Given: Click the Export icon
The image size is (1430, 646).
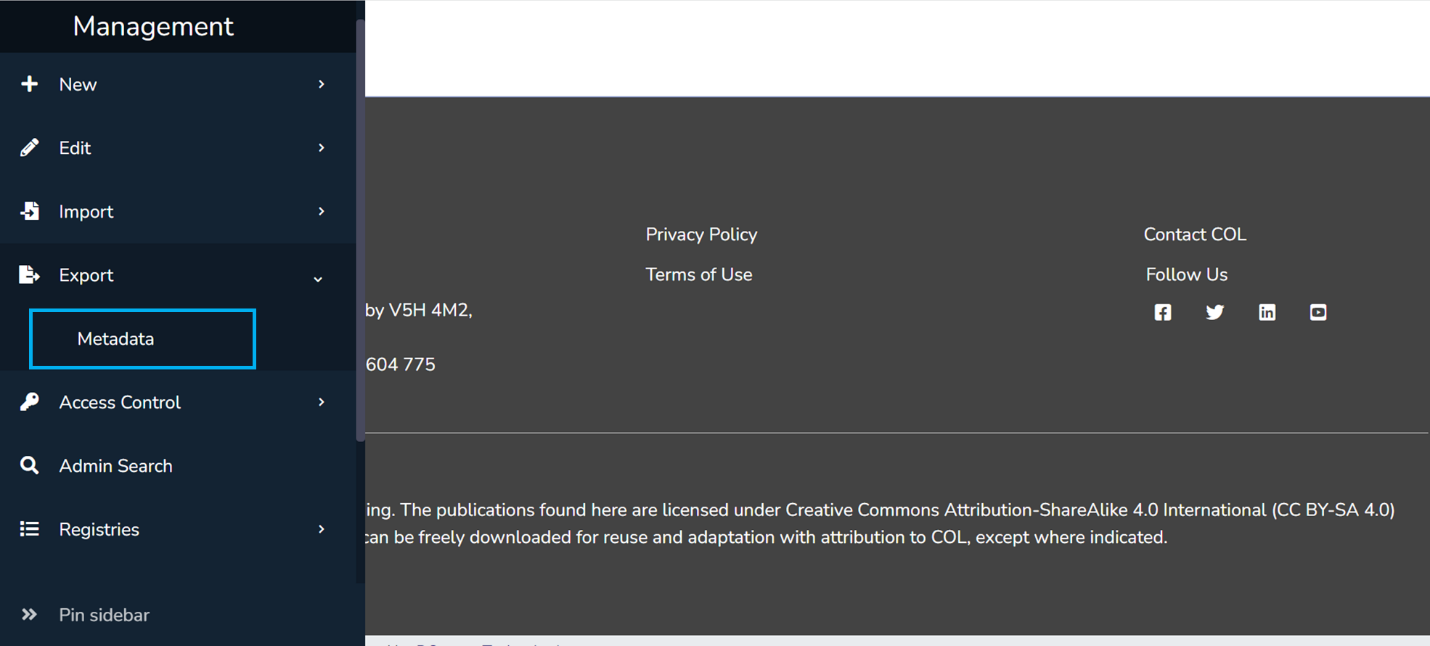Looking at the screenshot, I should [30, 275].
